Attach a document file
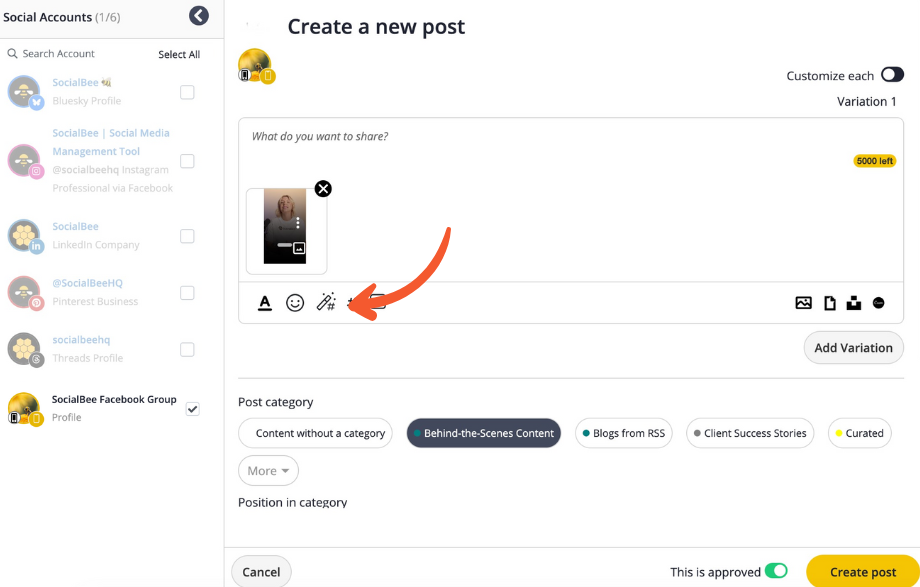 829,303
